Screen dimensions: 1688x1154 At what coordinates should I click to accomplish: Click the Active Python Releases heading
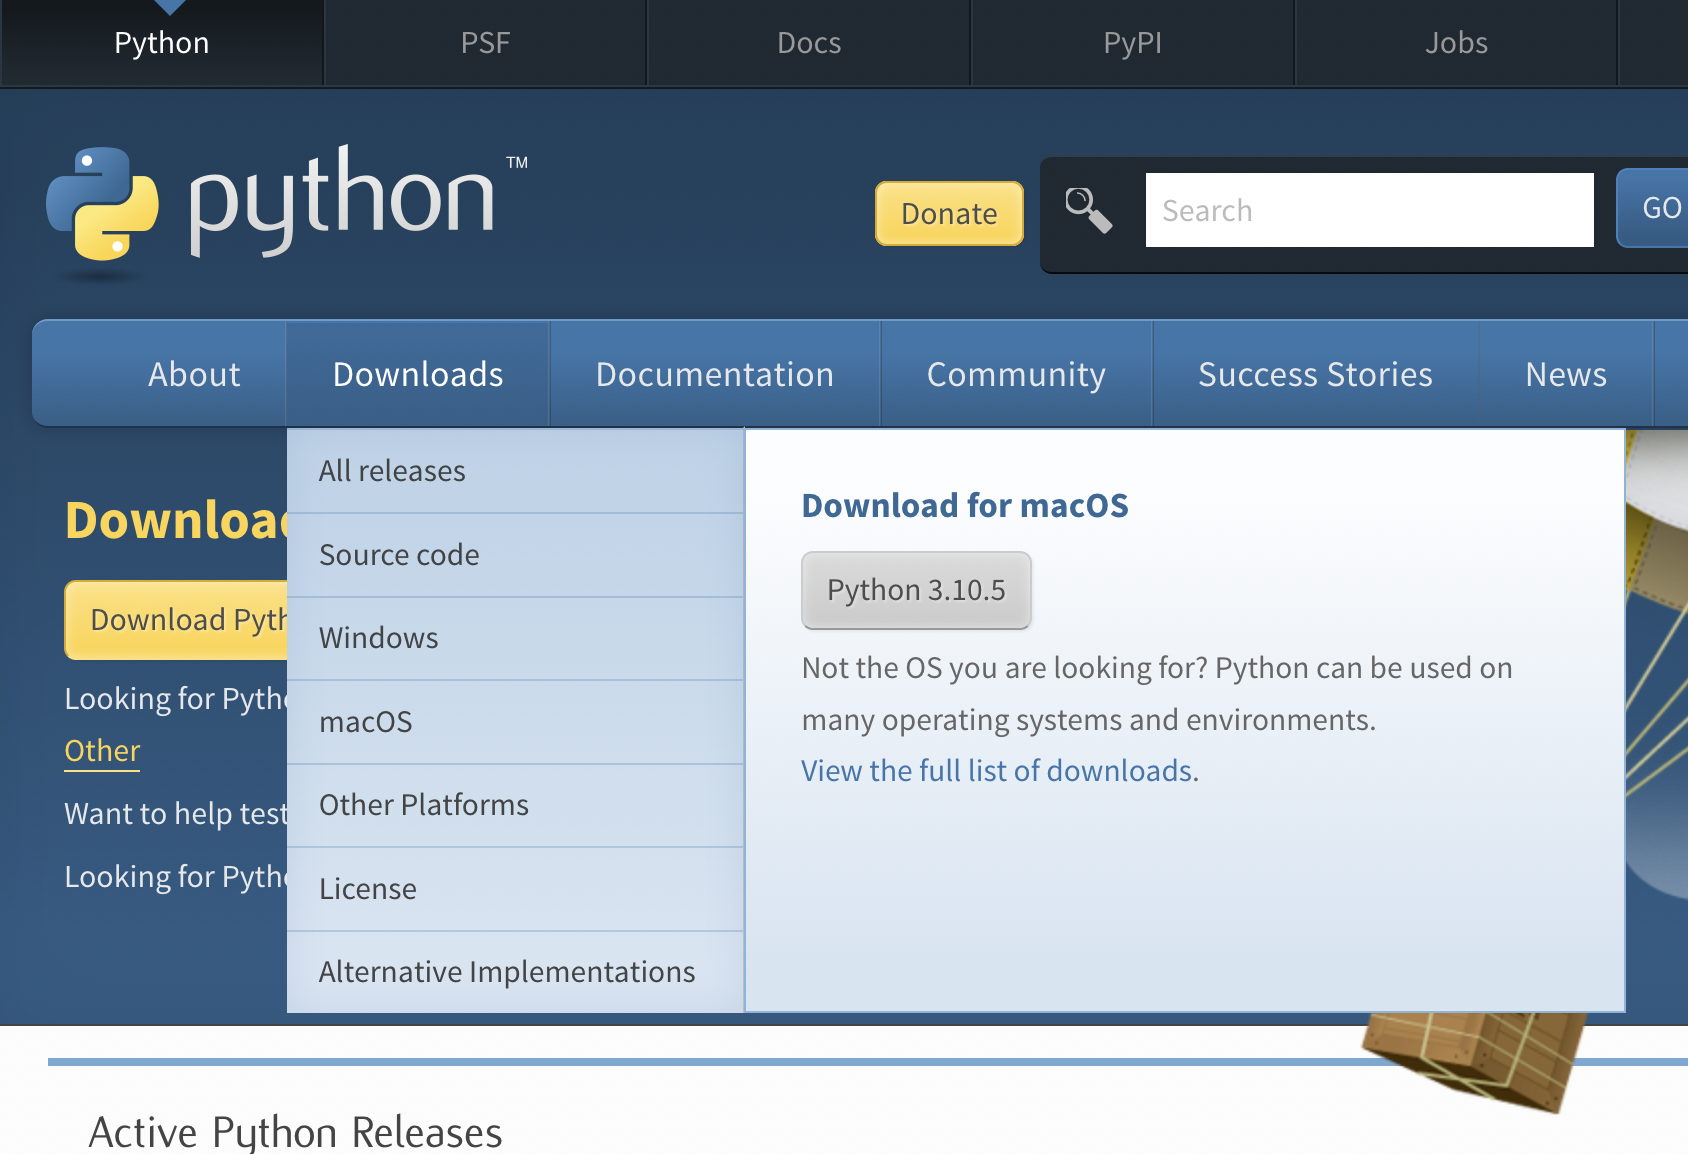click(296, 1132)
